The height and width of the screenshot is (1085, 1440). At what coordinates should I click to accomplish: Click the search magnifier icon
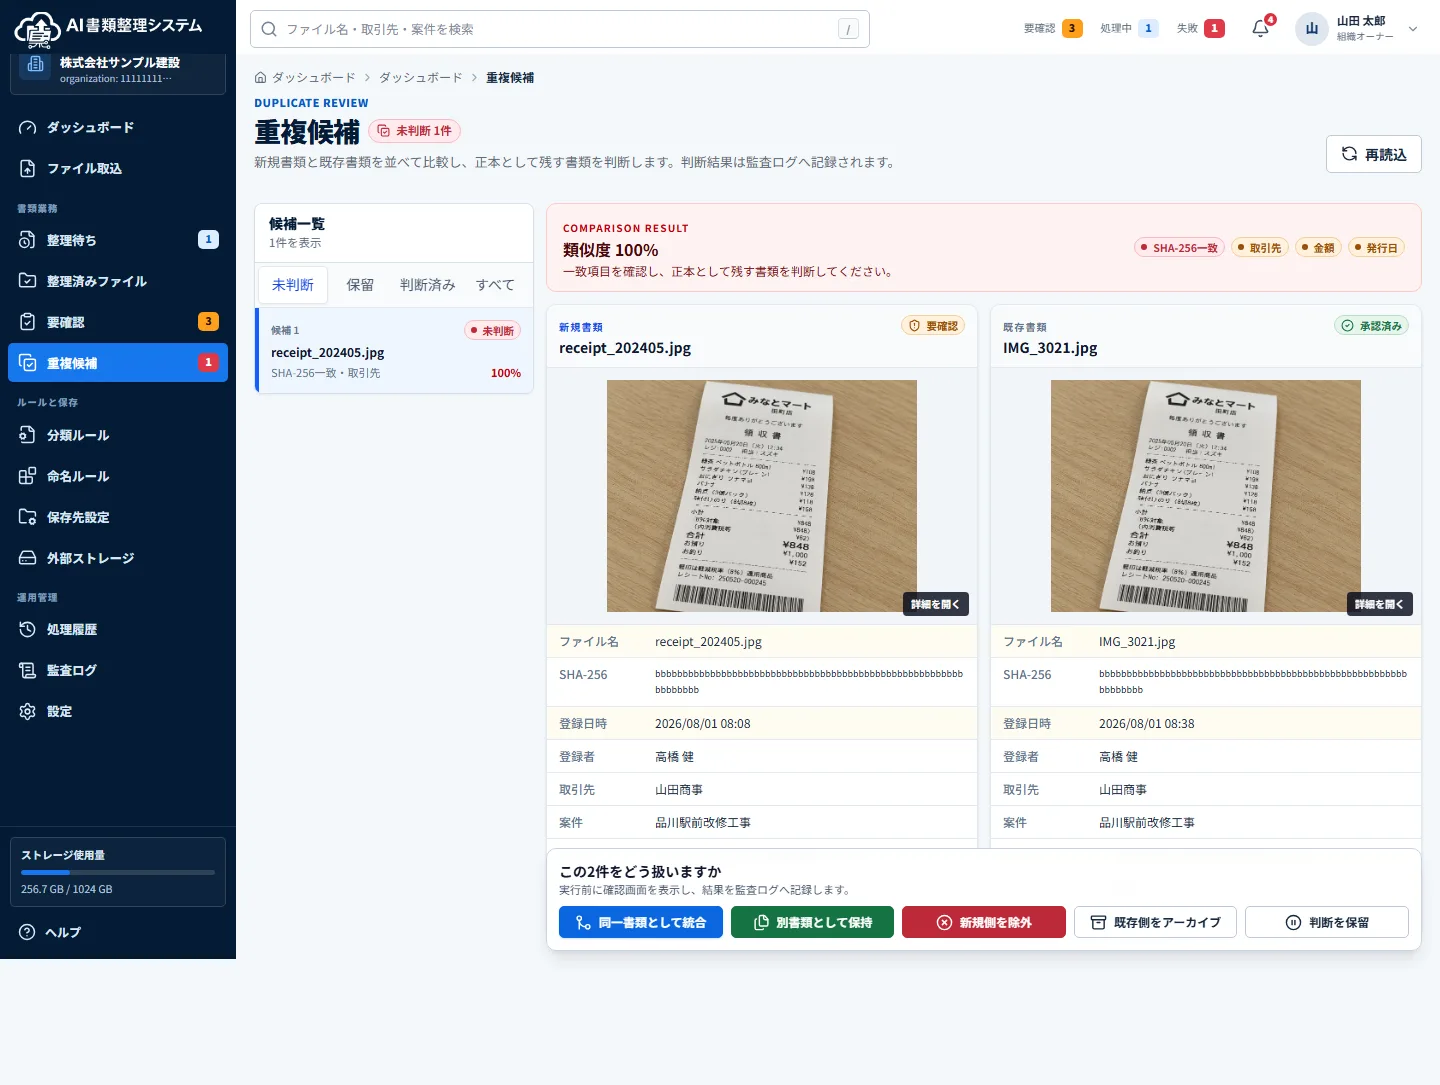[269, 29]
